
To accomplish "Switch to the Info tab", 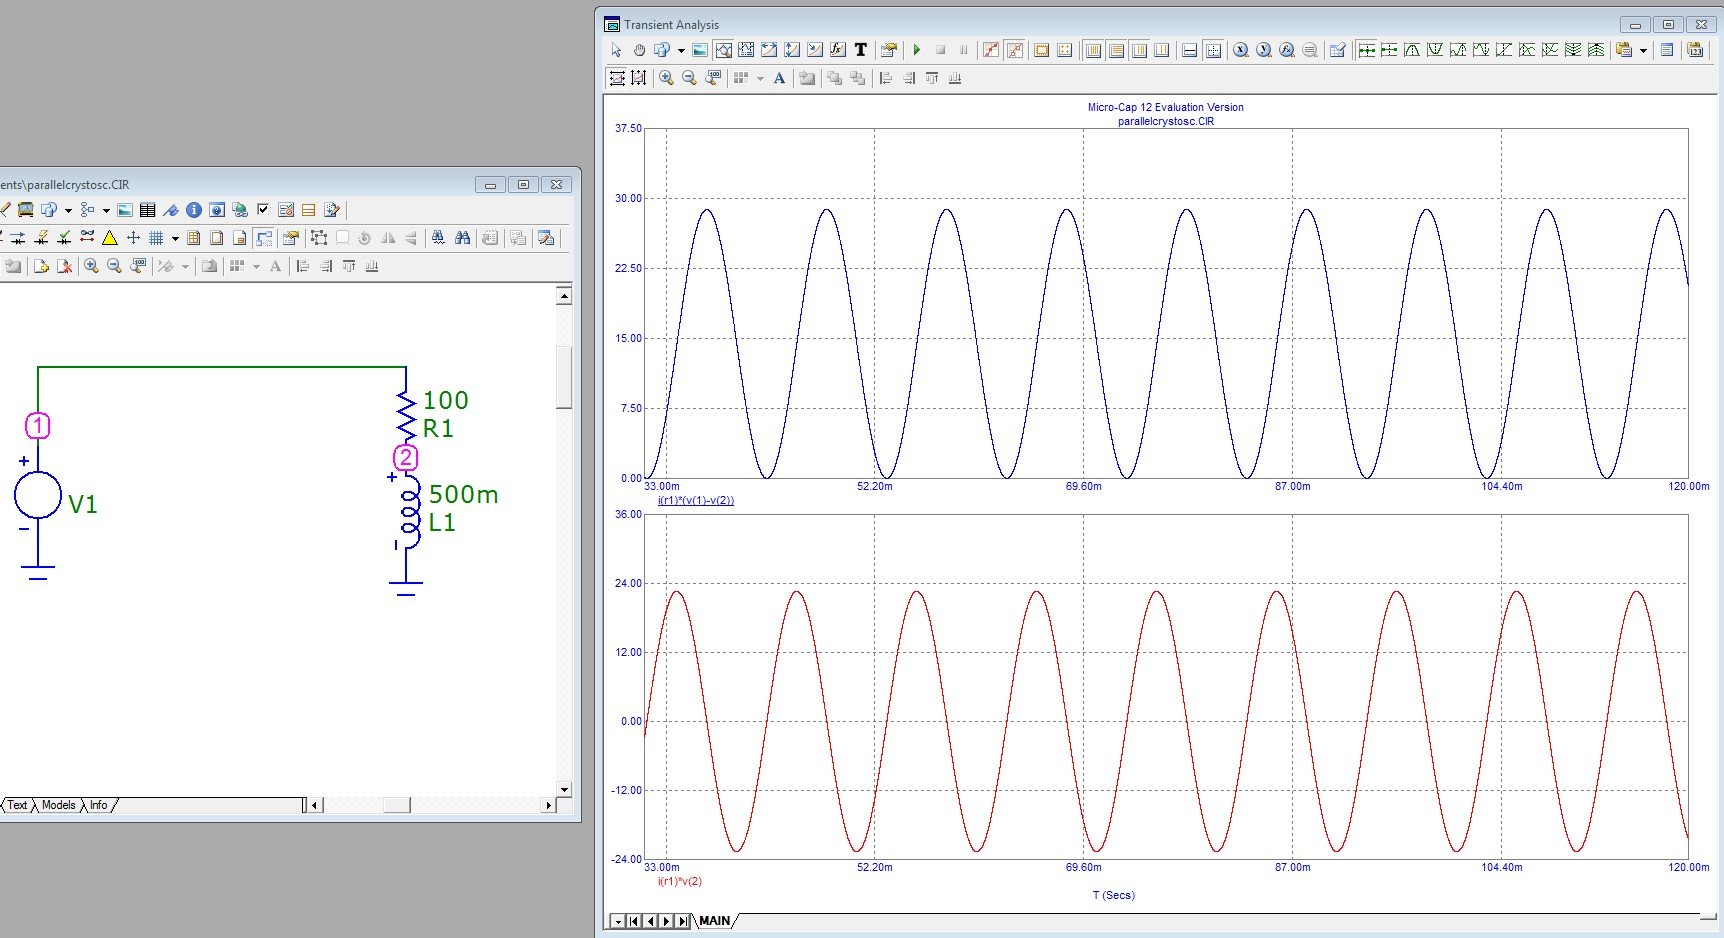I will click(x=98, y=805).
